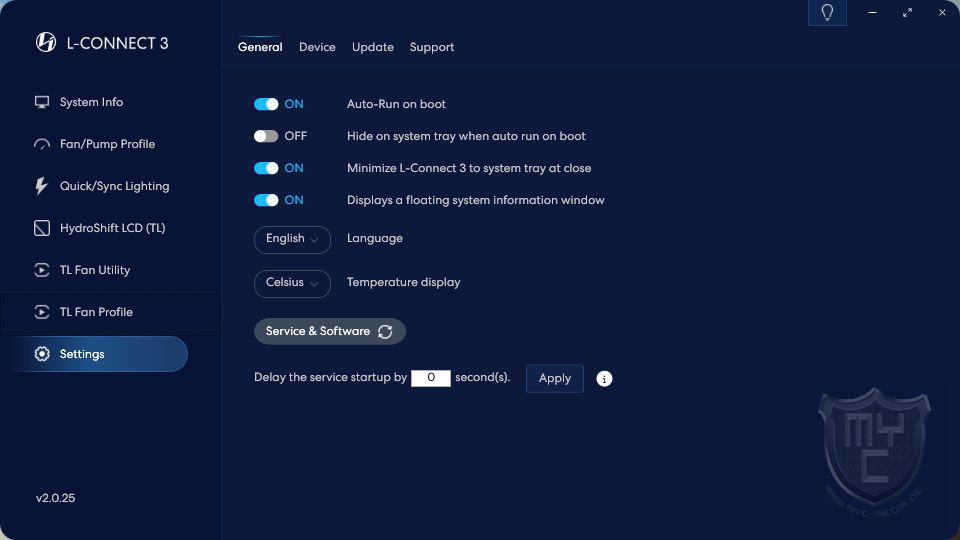Maximize the L-Connect 3 window
Image resolution: width=960 pixels, height=540 pixels.
[x=907, y=12]
